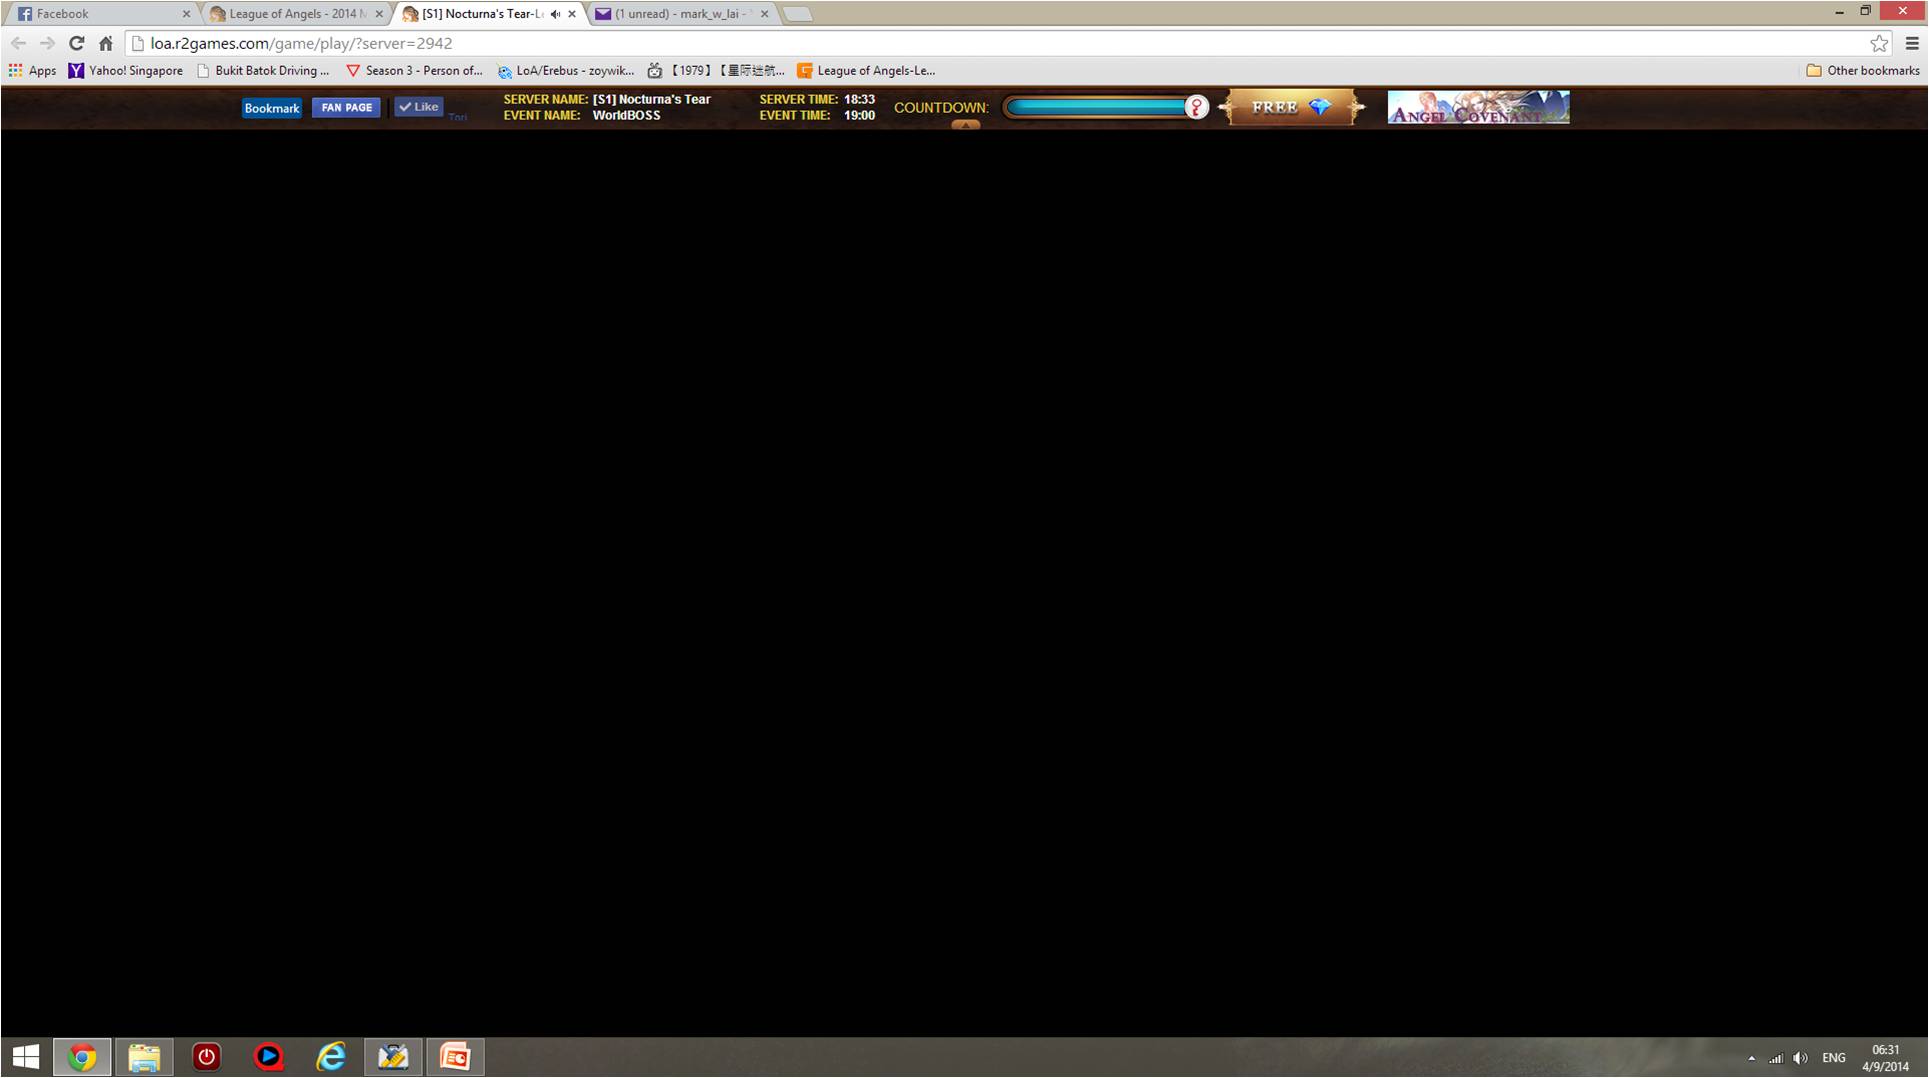Viewport: 1929px width, 1078px height.
Task: Claim the FREE diamond reward
Action: 1291,107
